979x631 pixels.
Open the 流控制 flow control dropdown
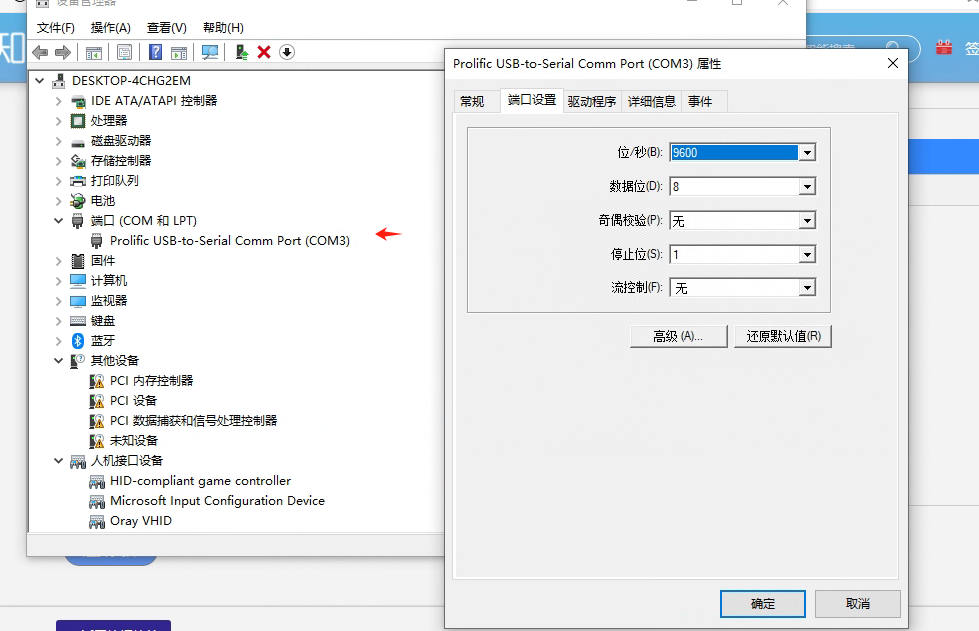807,288
